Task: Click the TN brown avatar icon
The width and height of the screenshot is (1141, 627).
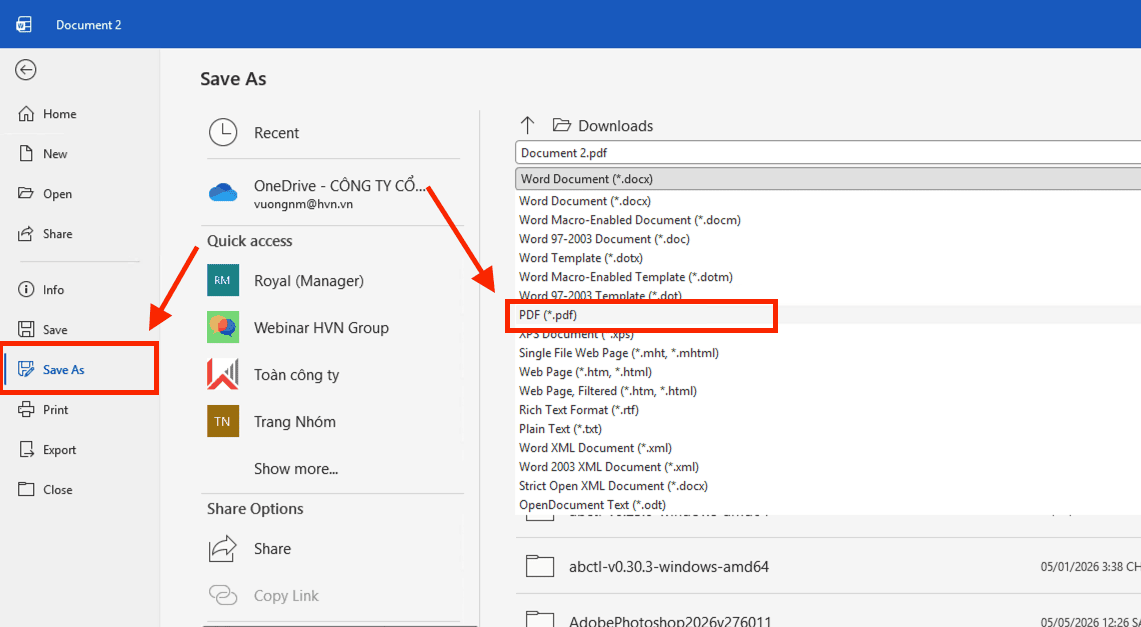Action: point(223,421)
